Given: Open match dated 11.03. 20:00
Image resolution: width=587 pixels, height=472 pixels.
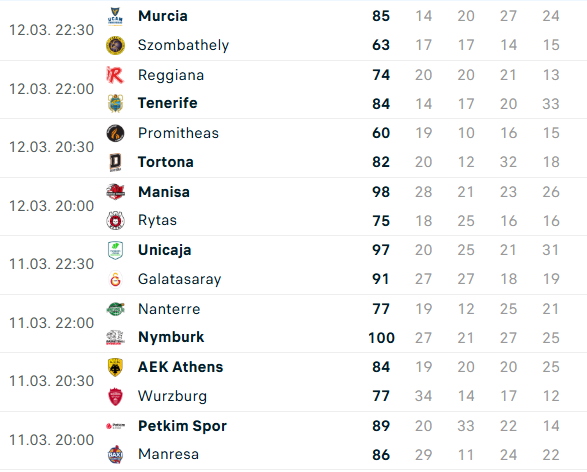Looking at the screenshot, I should [51, 440].
